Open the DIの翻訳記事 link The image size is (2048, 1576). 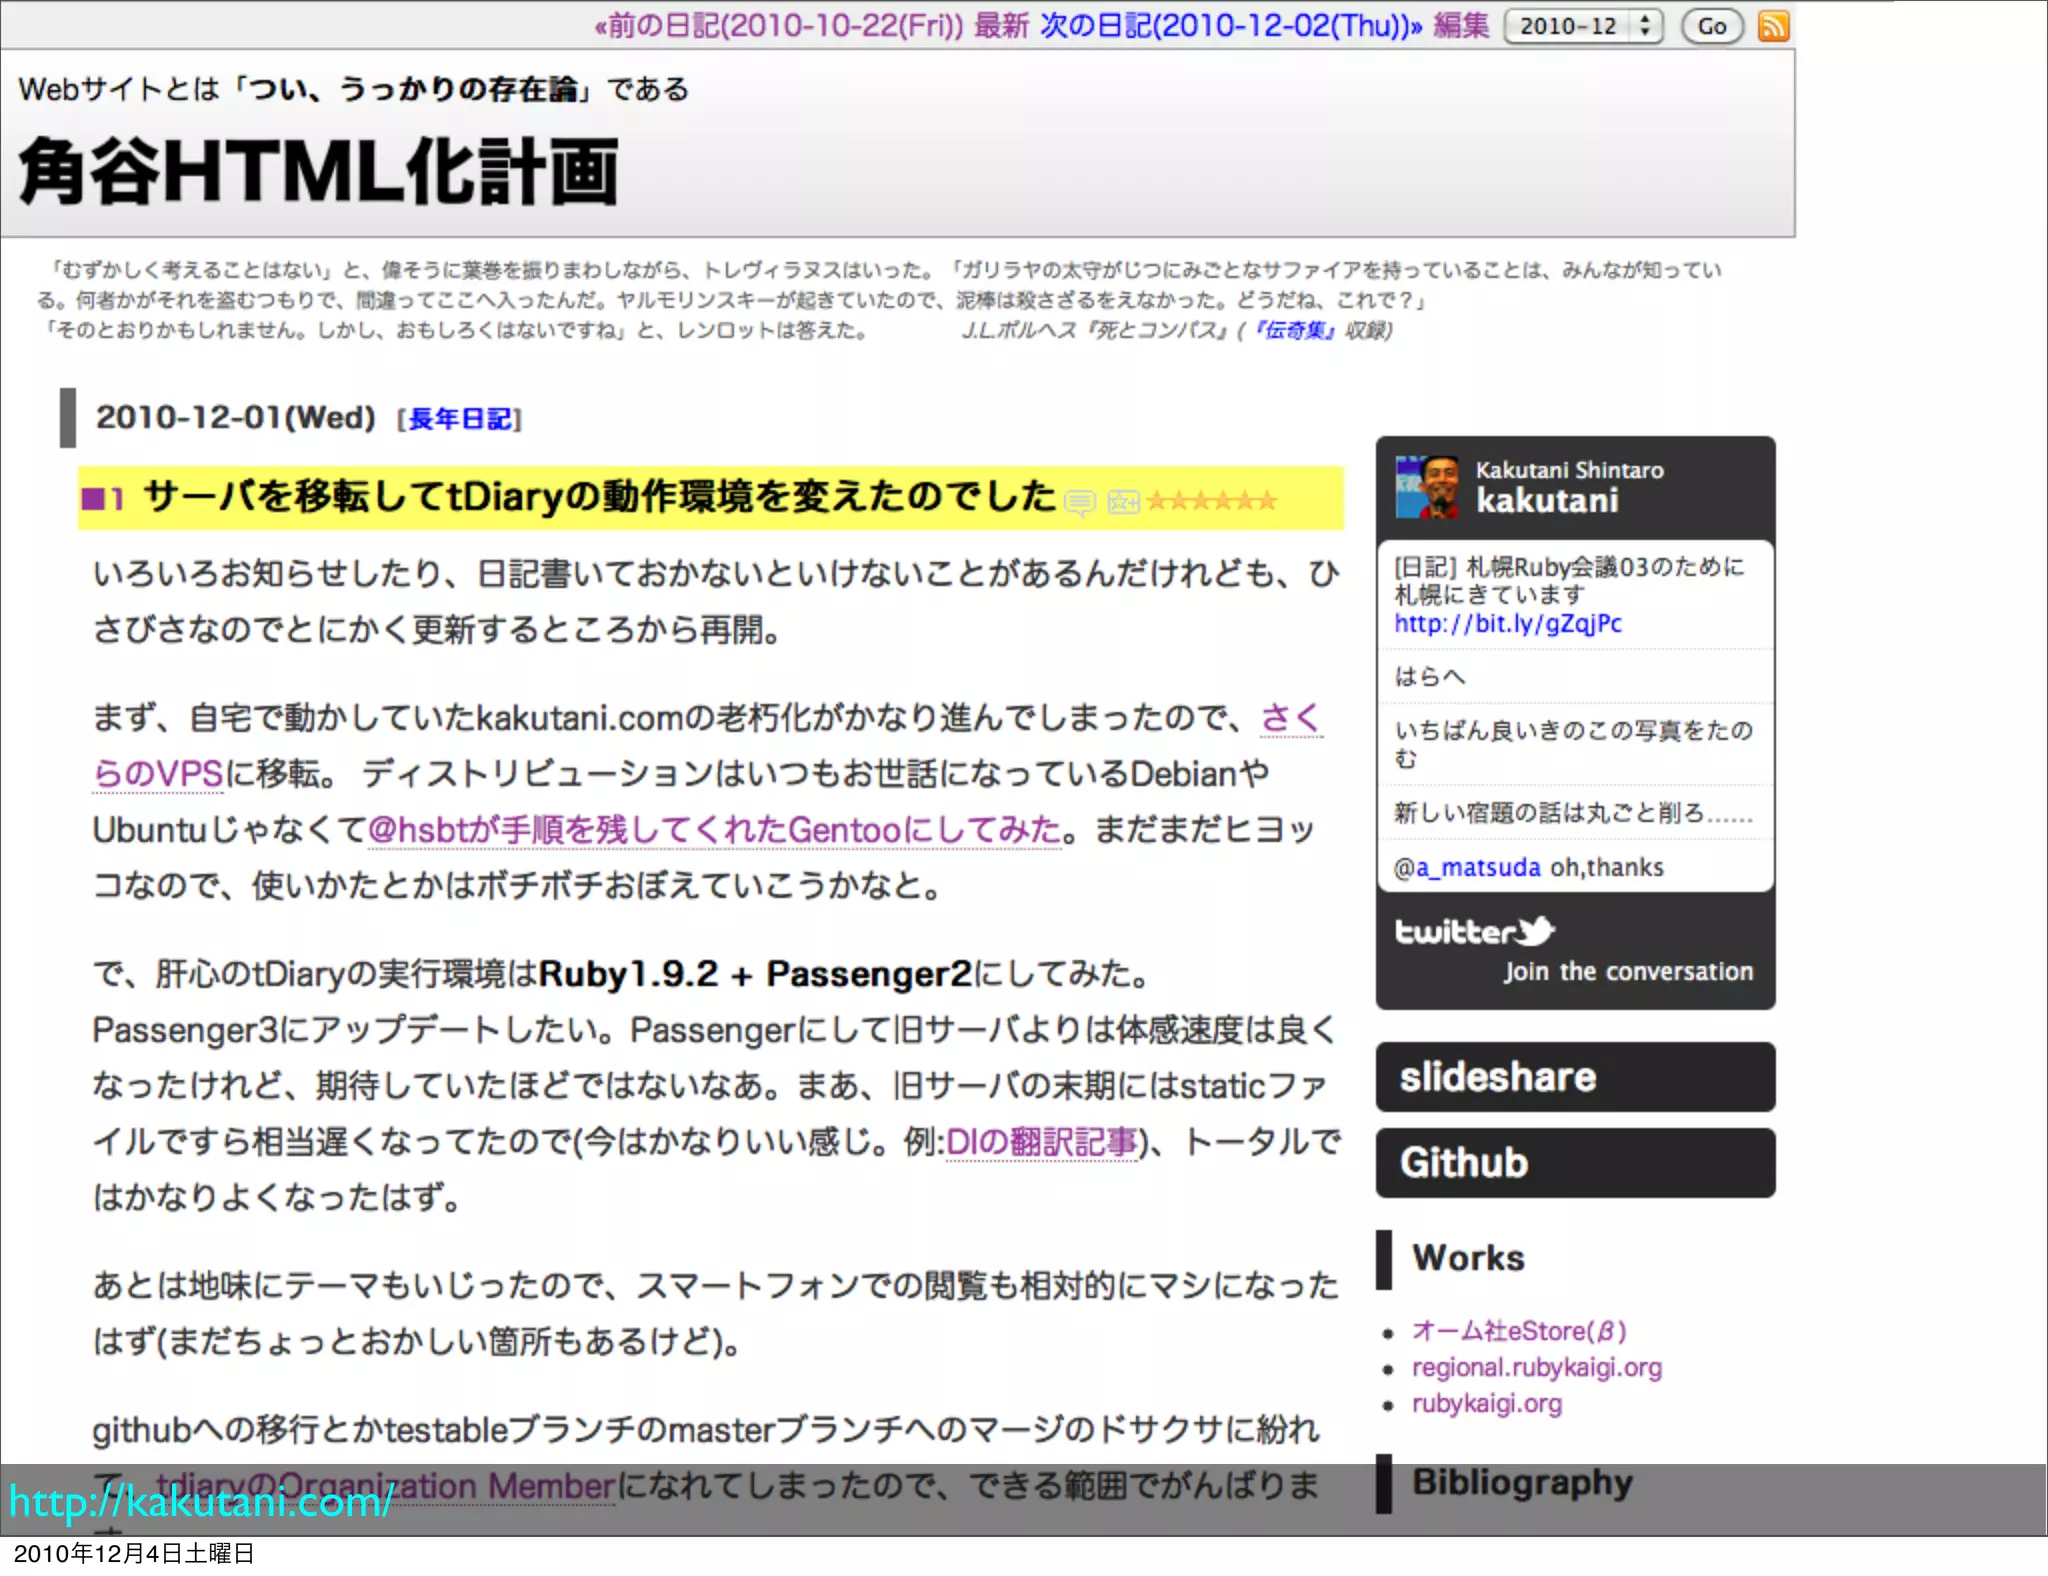coord(1041,1141)
